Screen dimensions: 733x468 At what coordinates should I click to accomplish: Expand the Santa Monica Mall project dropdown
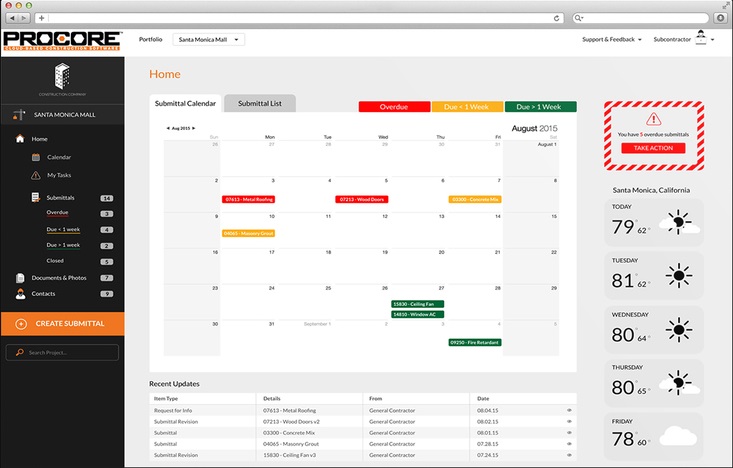(x=208, y=39)
